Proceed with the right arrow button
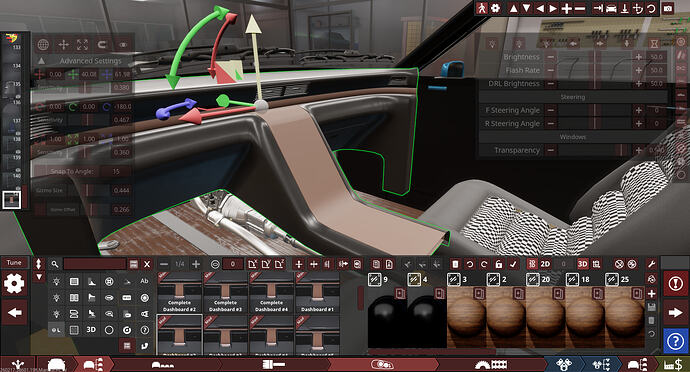 pyautogui.click(x=675, y=313)
